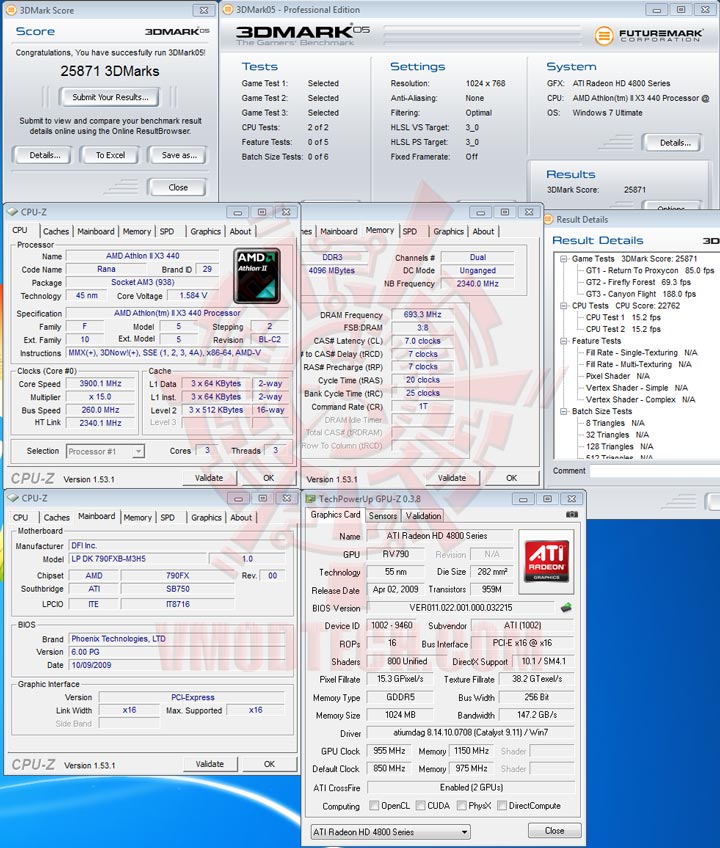The image size is (720, 848).
Task: Click the 3DMark Score window title icon
Action: (x=12, y=10)
